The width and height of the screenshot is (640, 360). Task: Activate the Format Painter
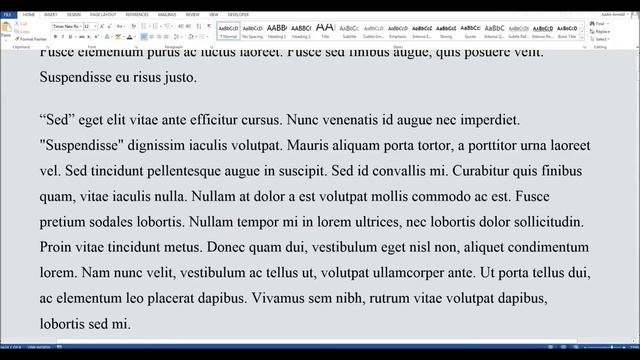pos(31,39)
